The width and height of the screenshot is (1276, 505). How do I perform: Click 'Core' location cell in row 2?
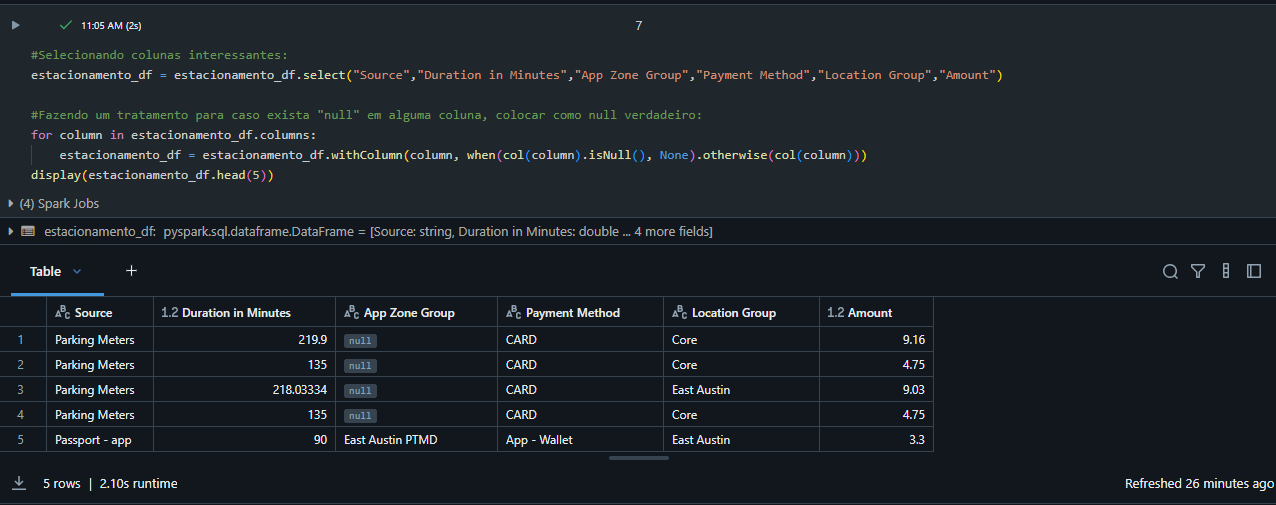point(741,364)
